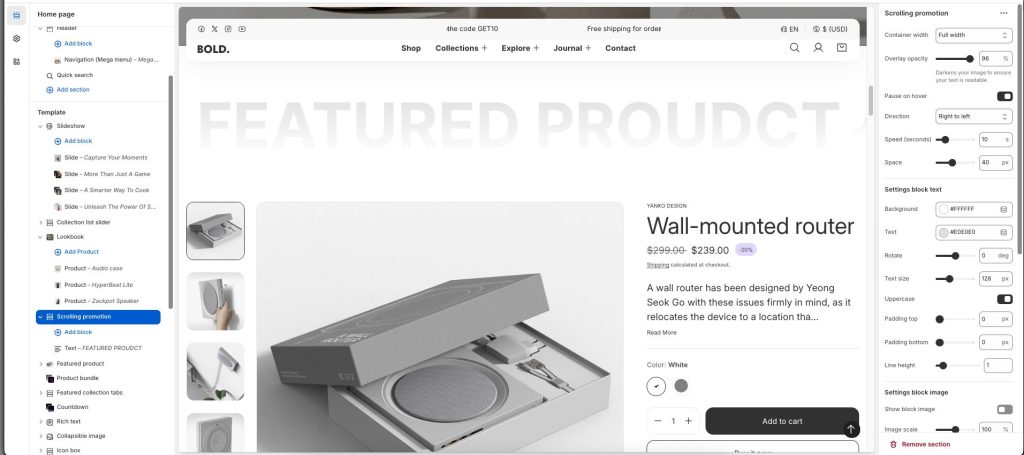Open the Container width dropdown

tap(973, 35)
